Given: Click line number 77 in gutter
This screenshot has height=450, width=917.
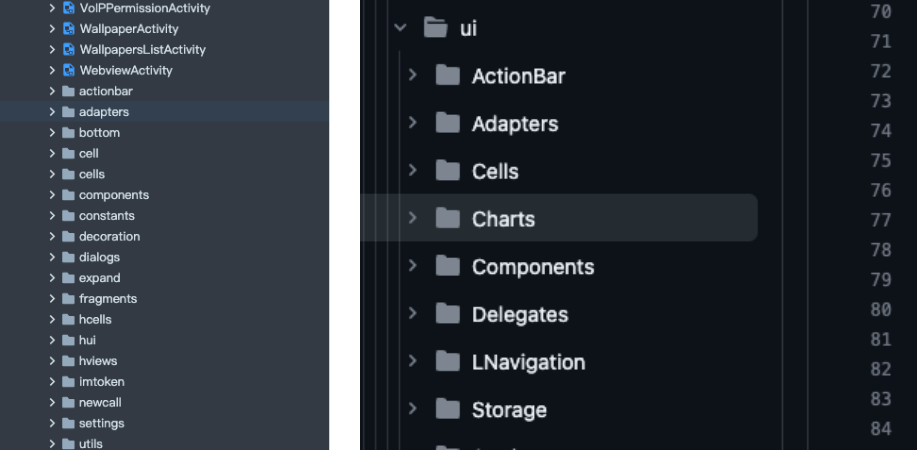Looking at the screenshot, I should click(881, 220).
